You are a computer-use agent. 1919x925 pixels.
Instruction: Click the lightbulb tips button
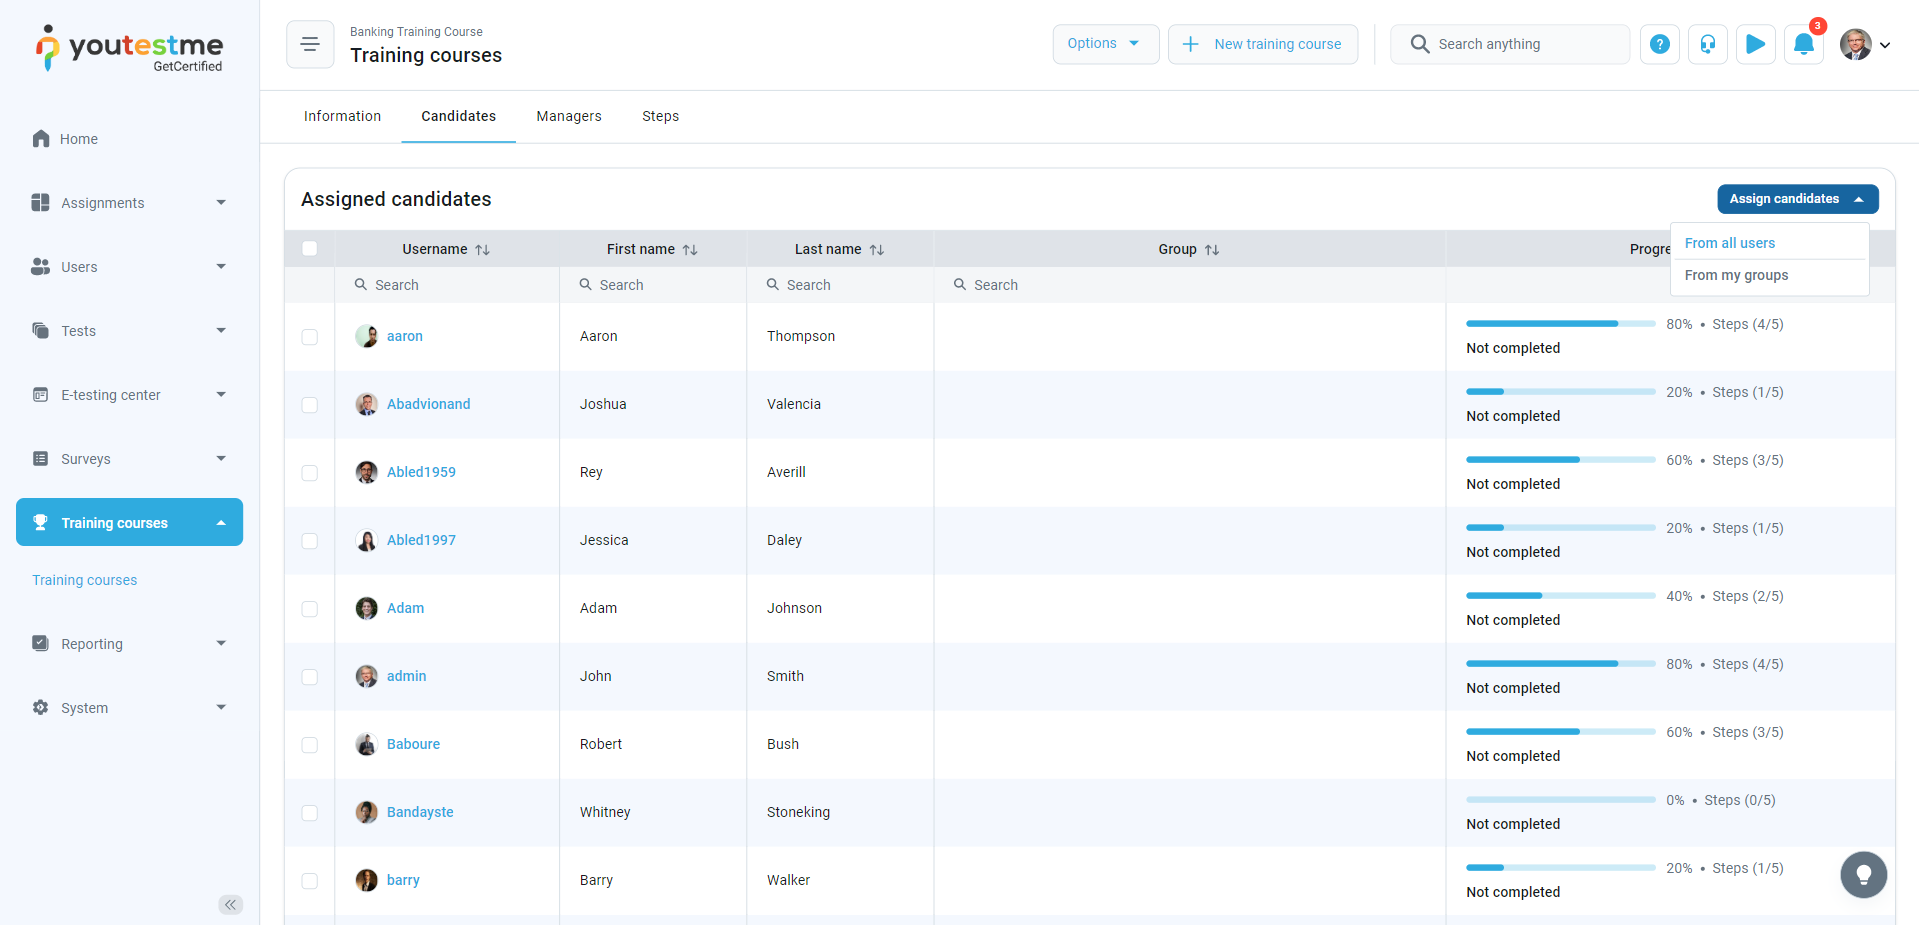(x=1863, y=875)
